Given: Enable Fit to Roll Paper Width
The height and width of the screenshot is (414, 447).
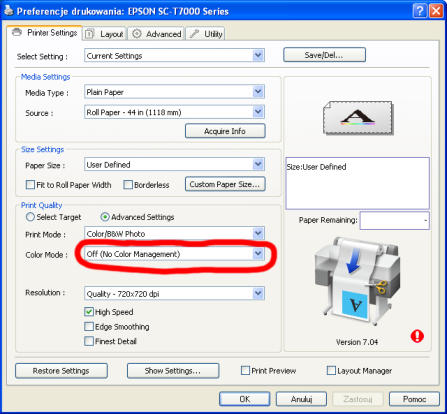Looking at the screenshot, I should 30,185.
